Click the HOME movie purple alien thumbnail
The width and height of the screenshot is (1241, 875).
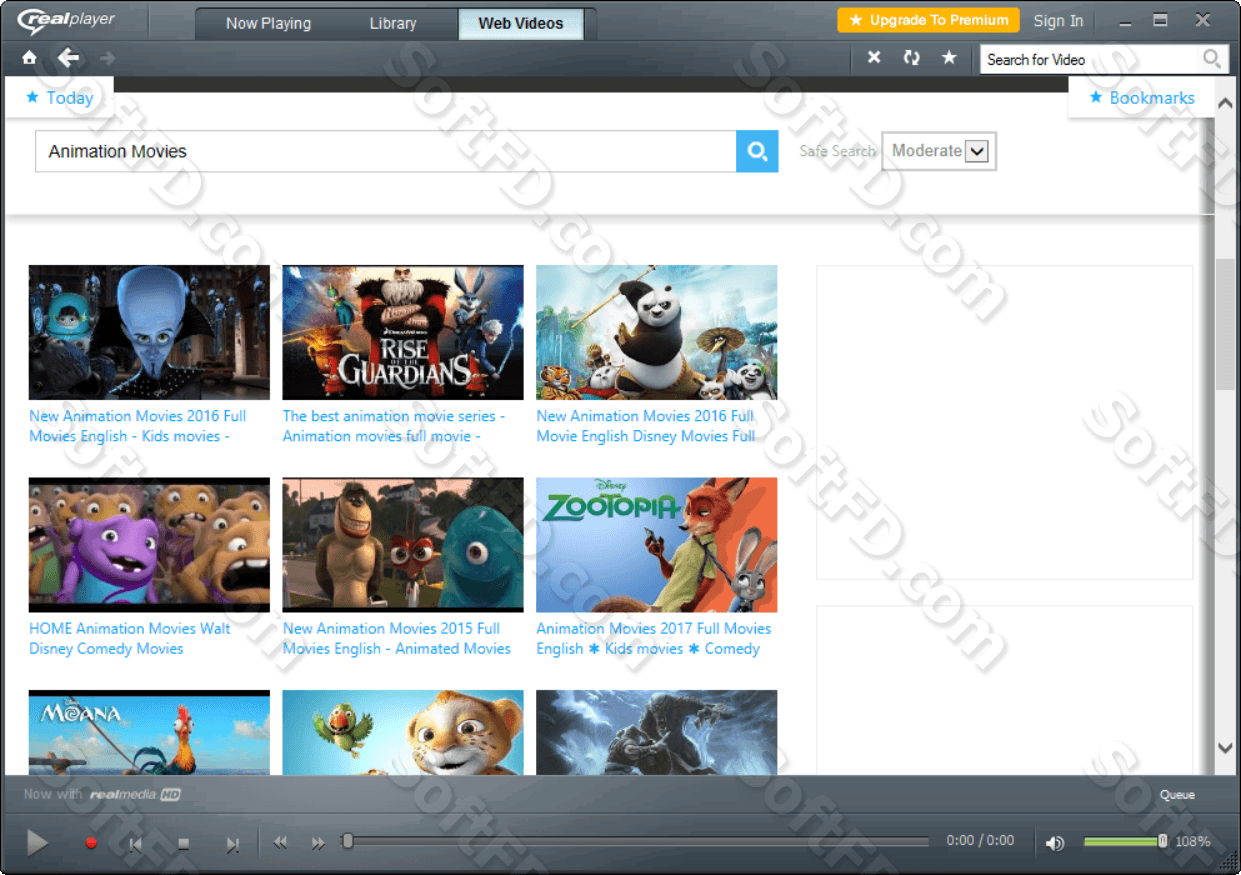click(149, 545)
